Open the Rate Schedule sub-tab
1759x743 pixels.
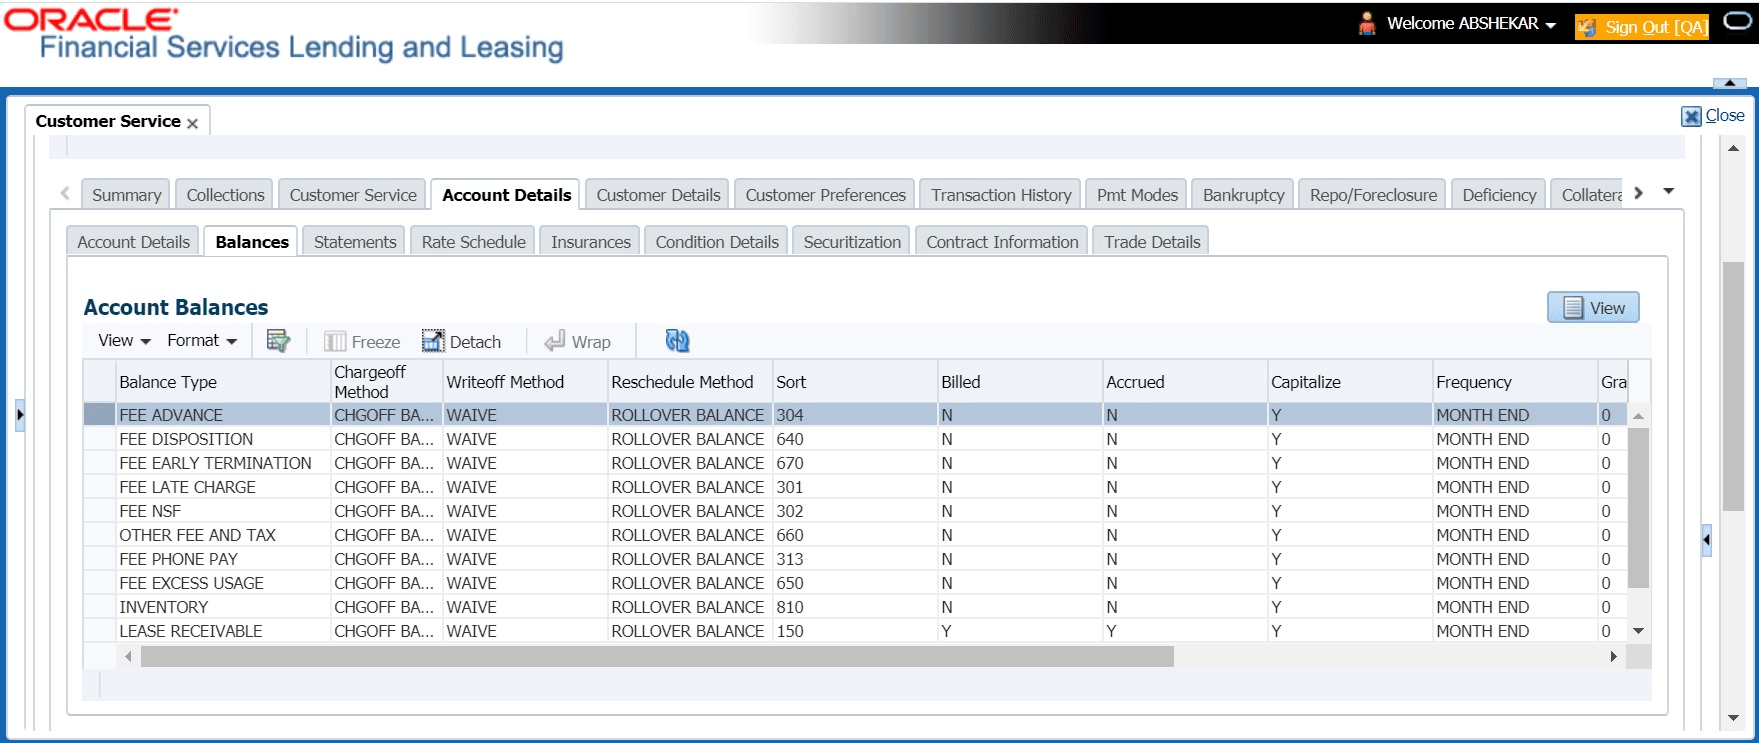click(x=473, y=242)
